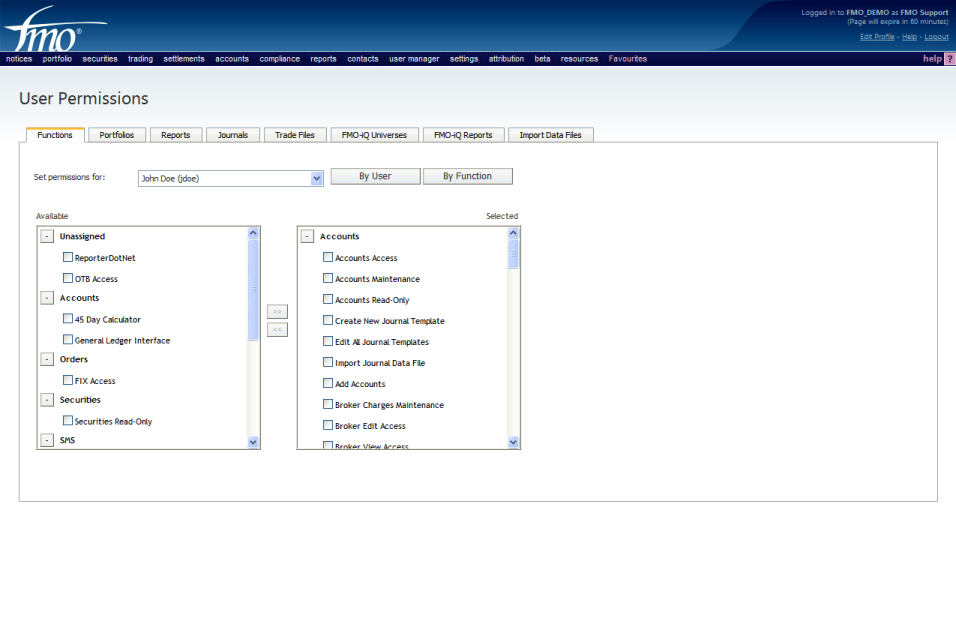Click the move right >> arrow button
Viewport: 956px width, 636px height.
point(277,311)
